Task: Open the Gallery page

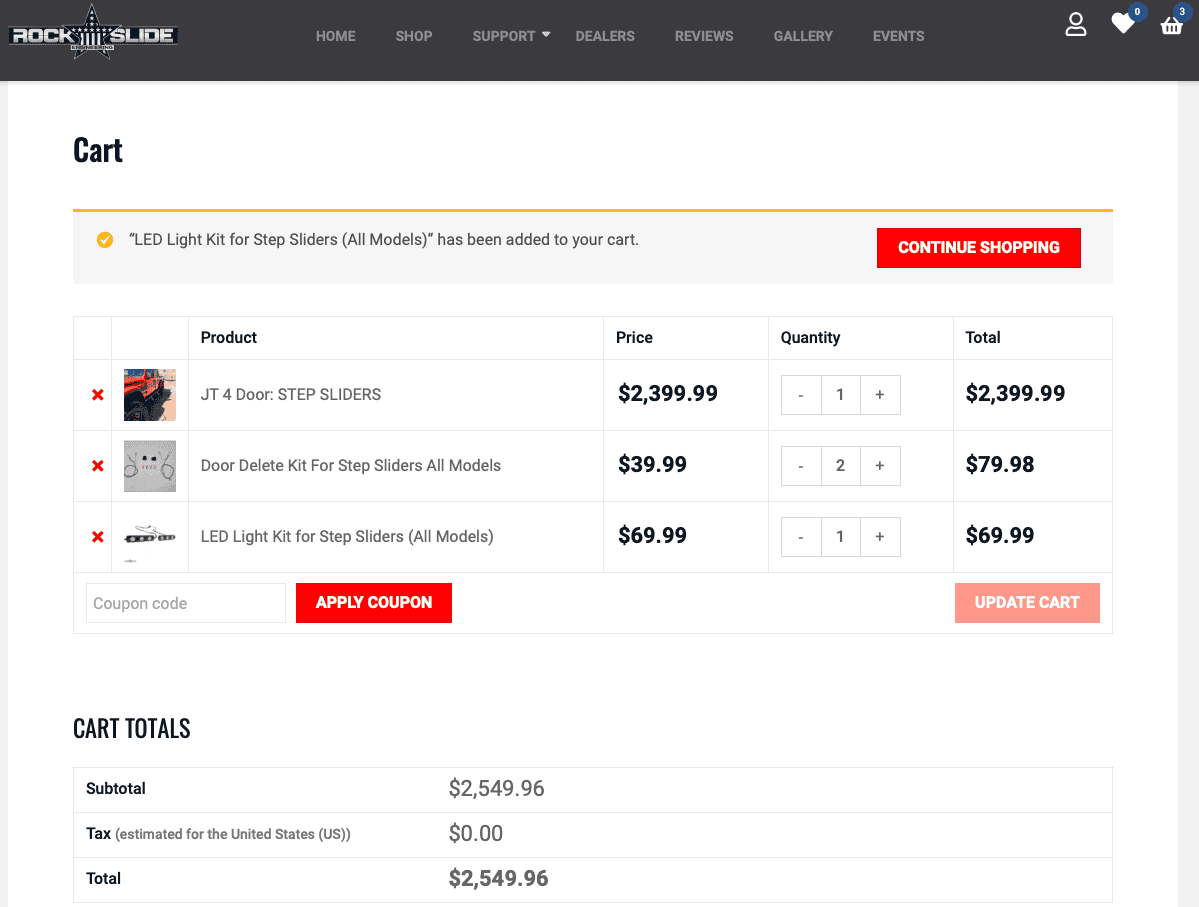Action: (x=803, y=36)
